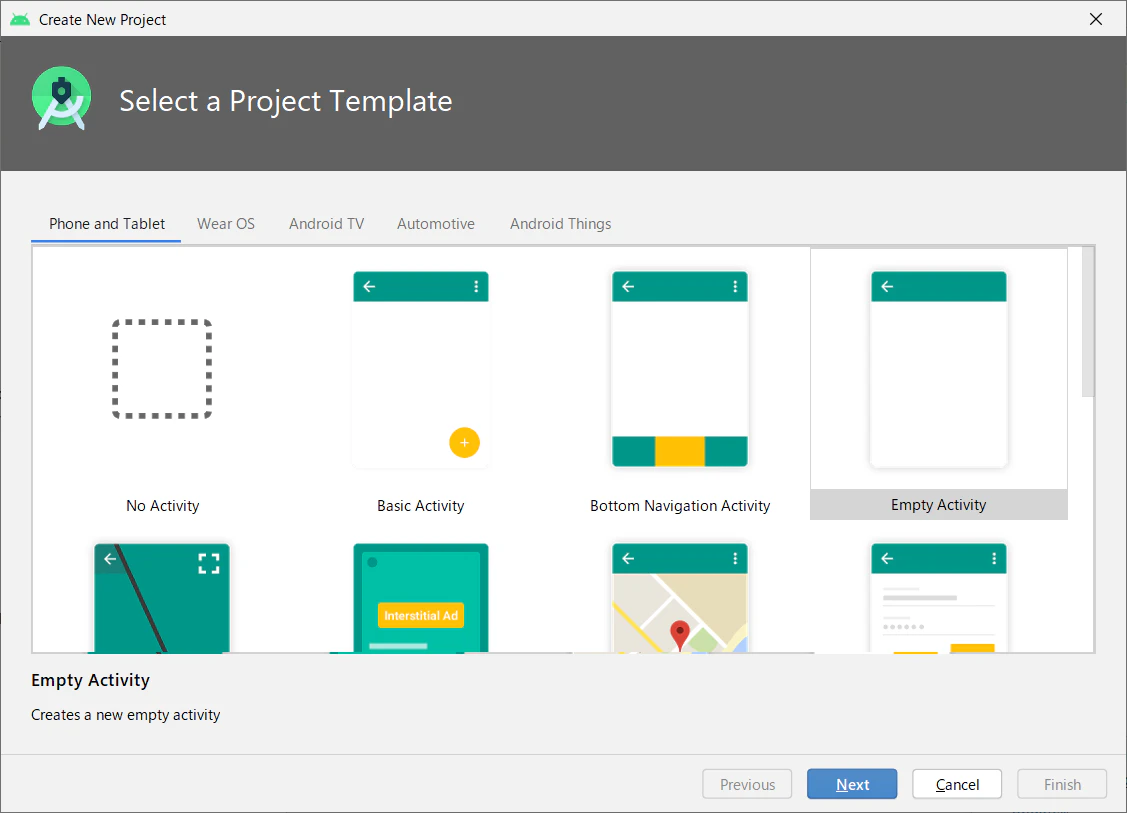Switch to the Android TV tab
Screen dimensions: 1127x813
[x=326, y=224]
